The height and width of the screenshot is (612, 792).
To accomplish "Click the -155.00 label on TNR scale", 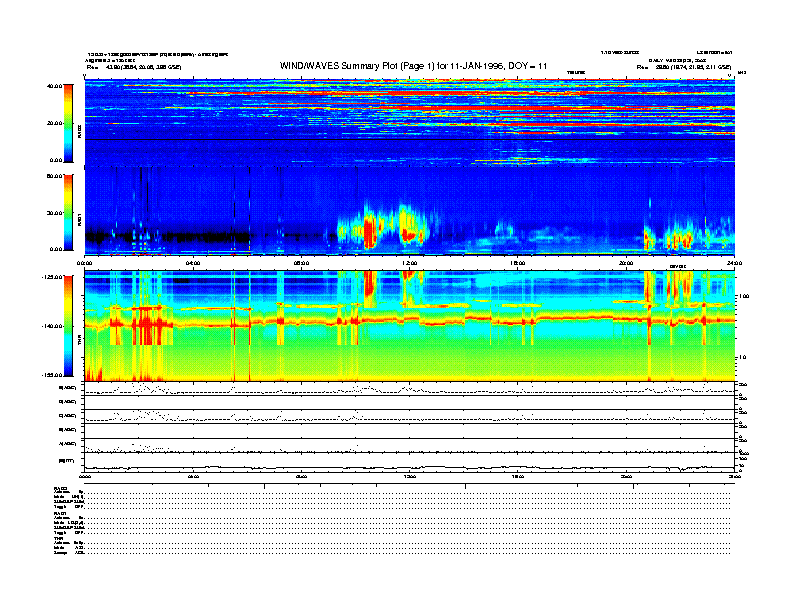I will point(52,375).
